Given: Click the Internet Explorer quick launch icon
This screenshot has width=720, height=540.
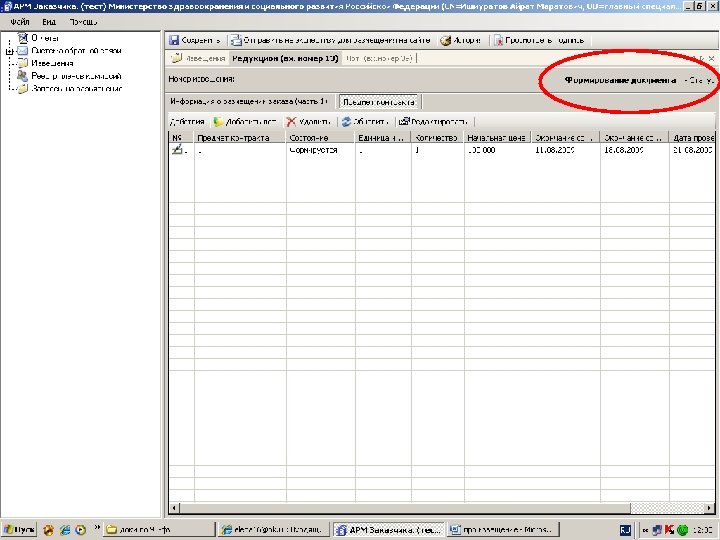Looking at the screenshot, I should point(65,530).
